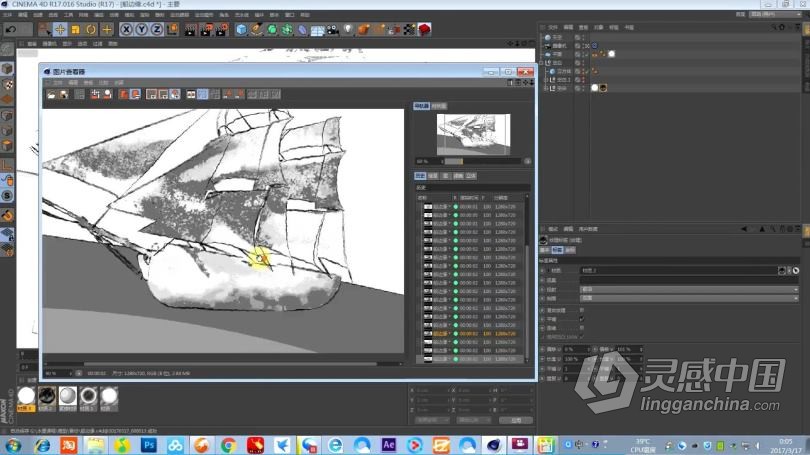Select the first render in history list

tap(470, 207)
